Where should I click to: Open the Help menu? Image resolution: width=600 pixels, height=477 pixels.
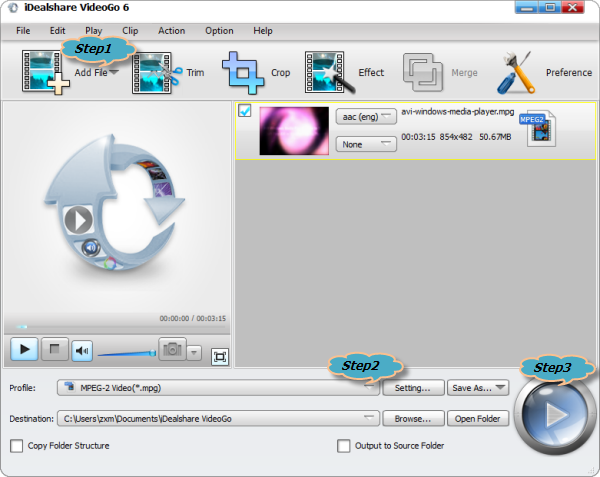263,31
